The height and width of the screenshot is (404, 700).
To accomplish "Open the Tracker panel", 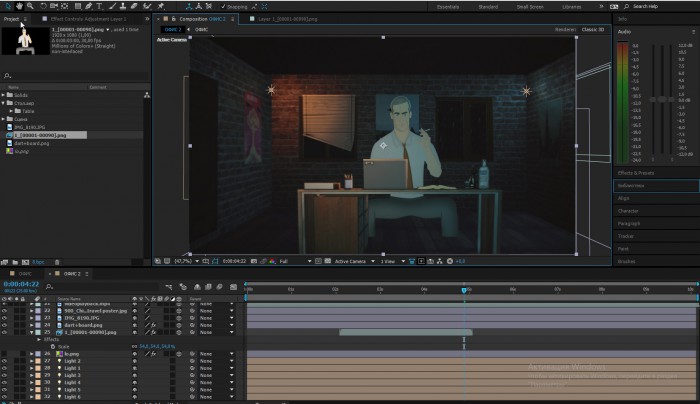I will tap(625, 236).
